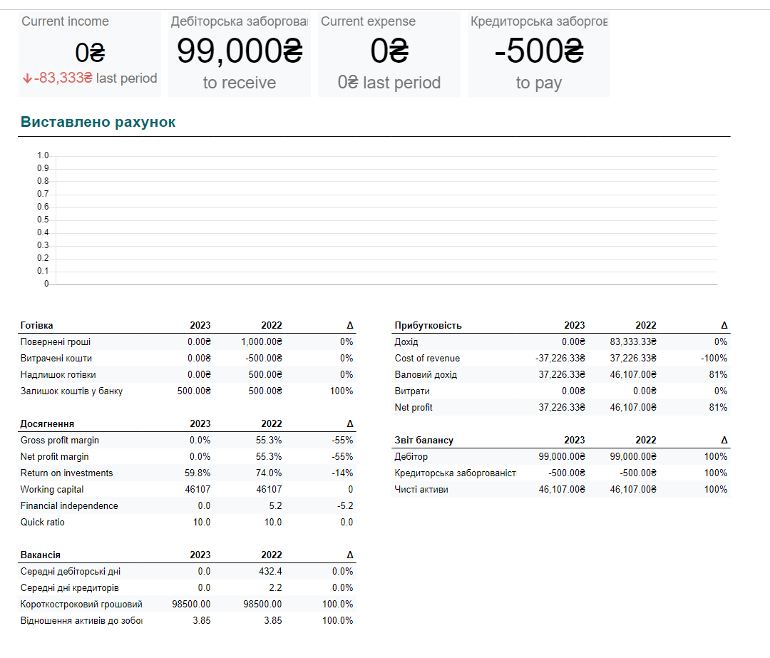770x658 pixels.
Task: Select the Return on investments row
Action: 187,473
